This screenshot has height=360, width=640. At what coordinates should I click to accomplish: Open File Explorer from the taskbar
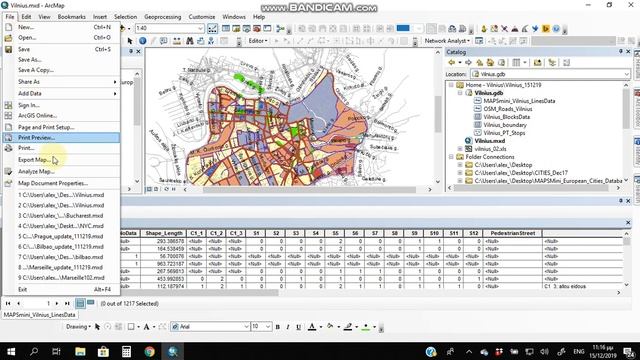pyautogui.click(x=80, y=351)
